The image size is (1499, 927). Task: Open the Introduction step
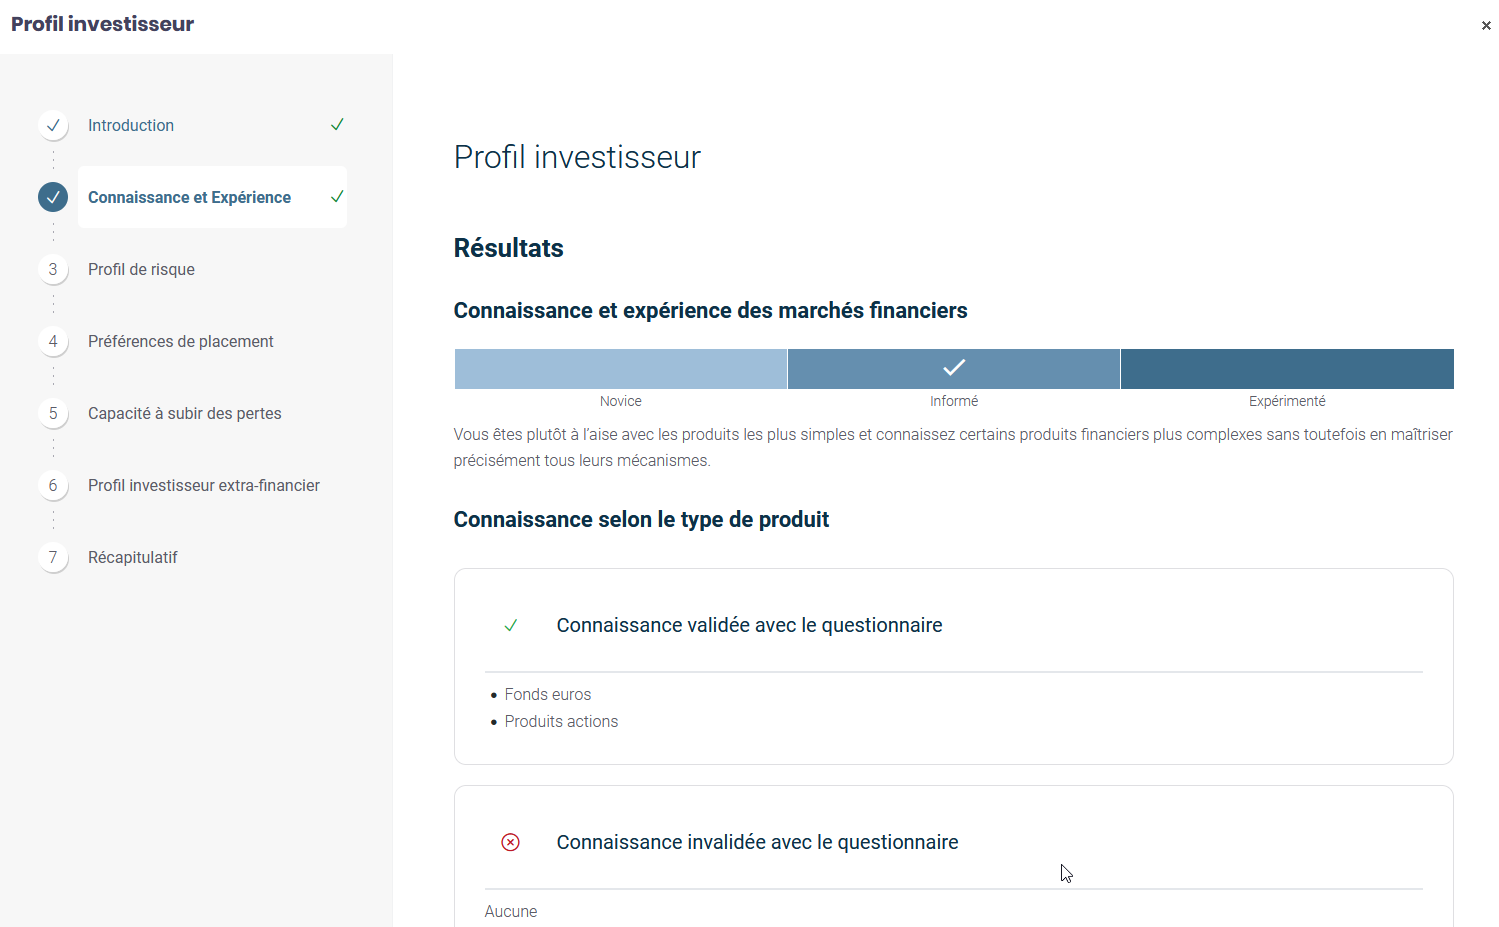point(131,125)
